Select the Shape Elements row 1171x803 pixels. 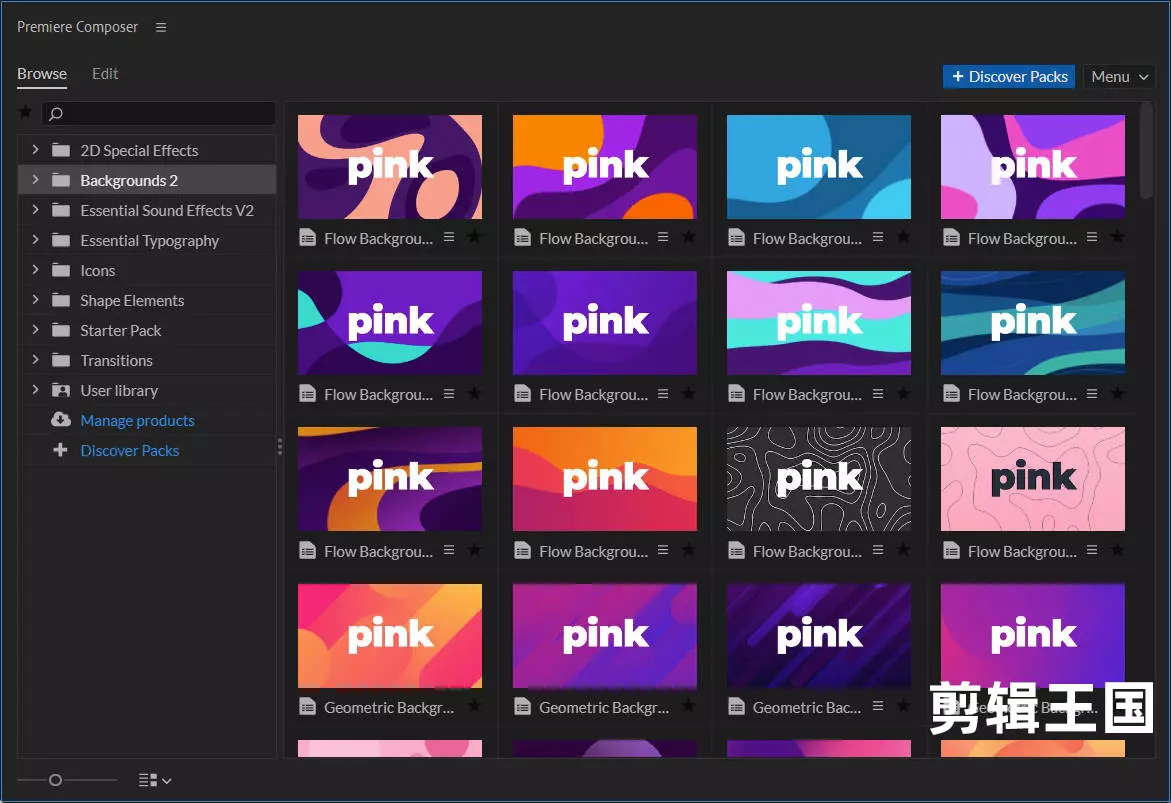(147, 300)
